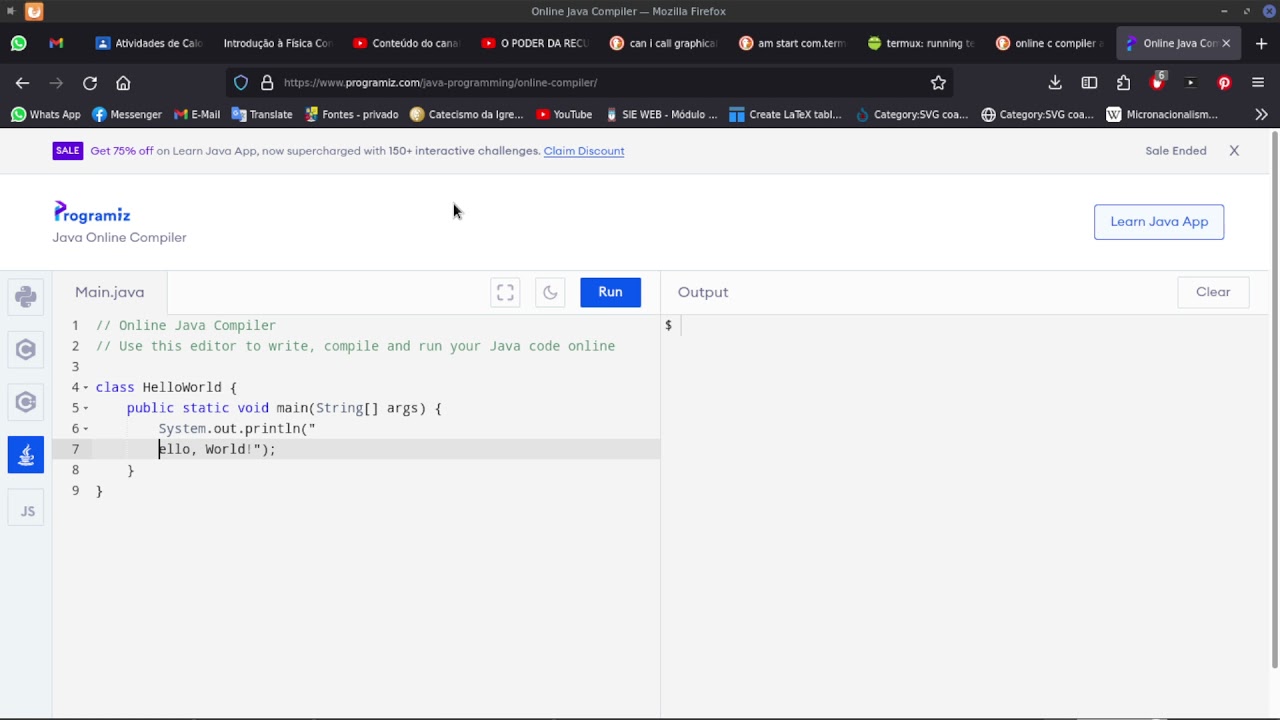Switch to pinned Gmail tab
Viewport: 1280px width, 720px height.
tap(56, 43)
